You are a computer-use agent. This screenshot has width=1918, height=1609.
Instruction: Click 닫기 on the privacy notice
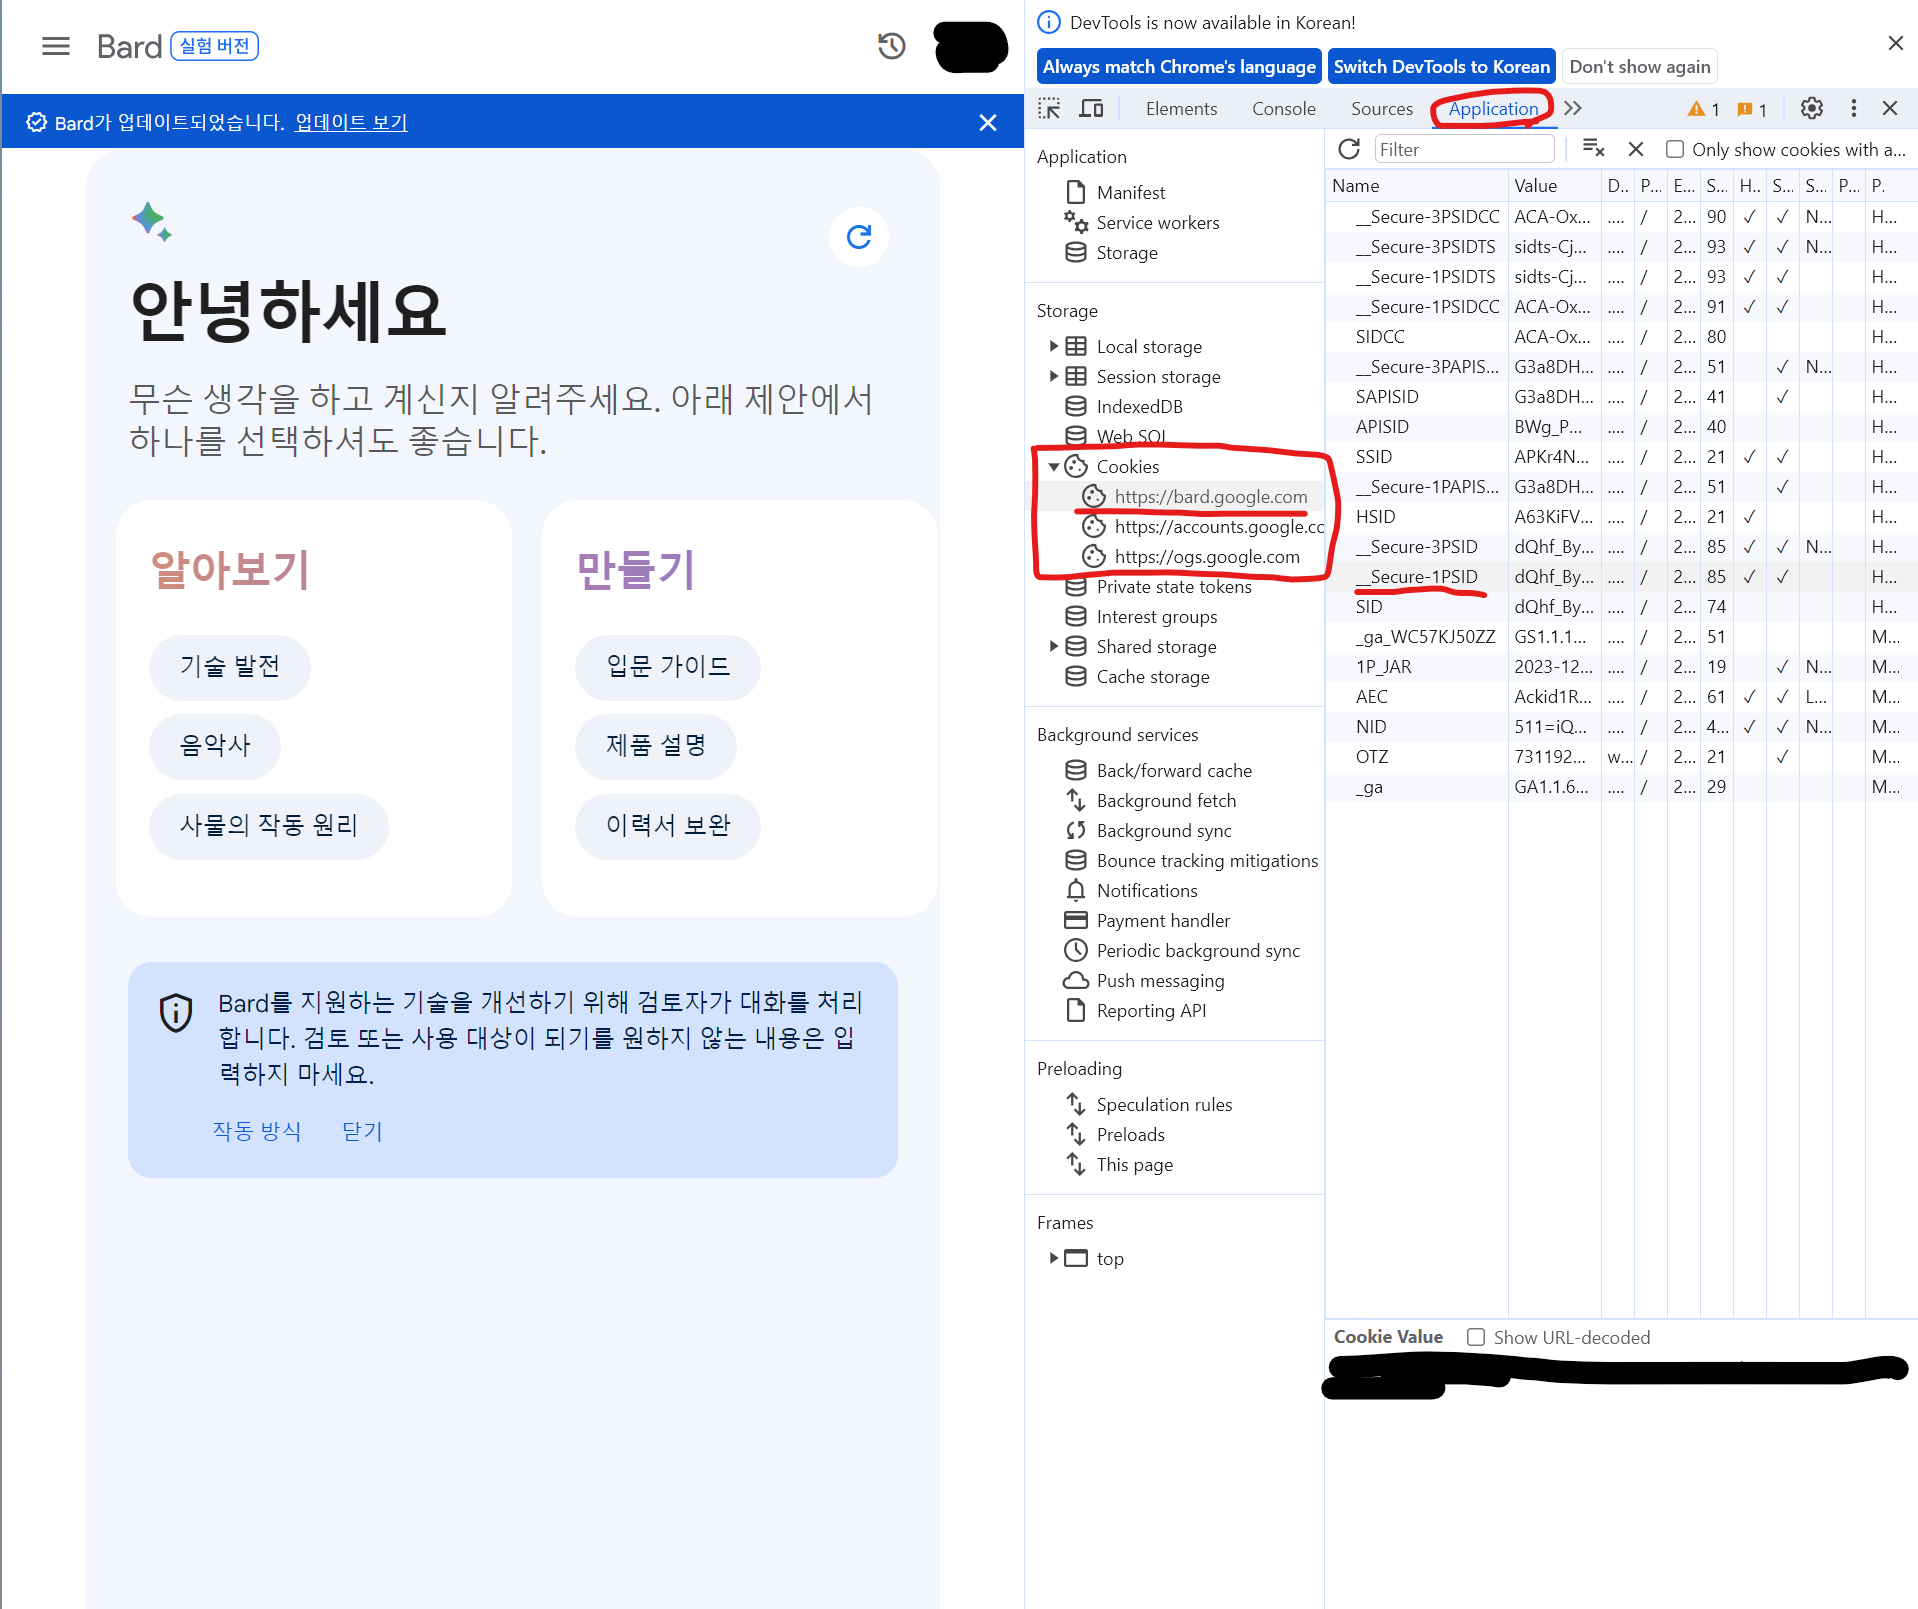(x=362, y=1131)
